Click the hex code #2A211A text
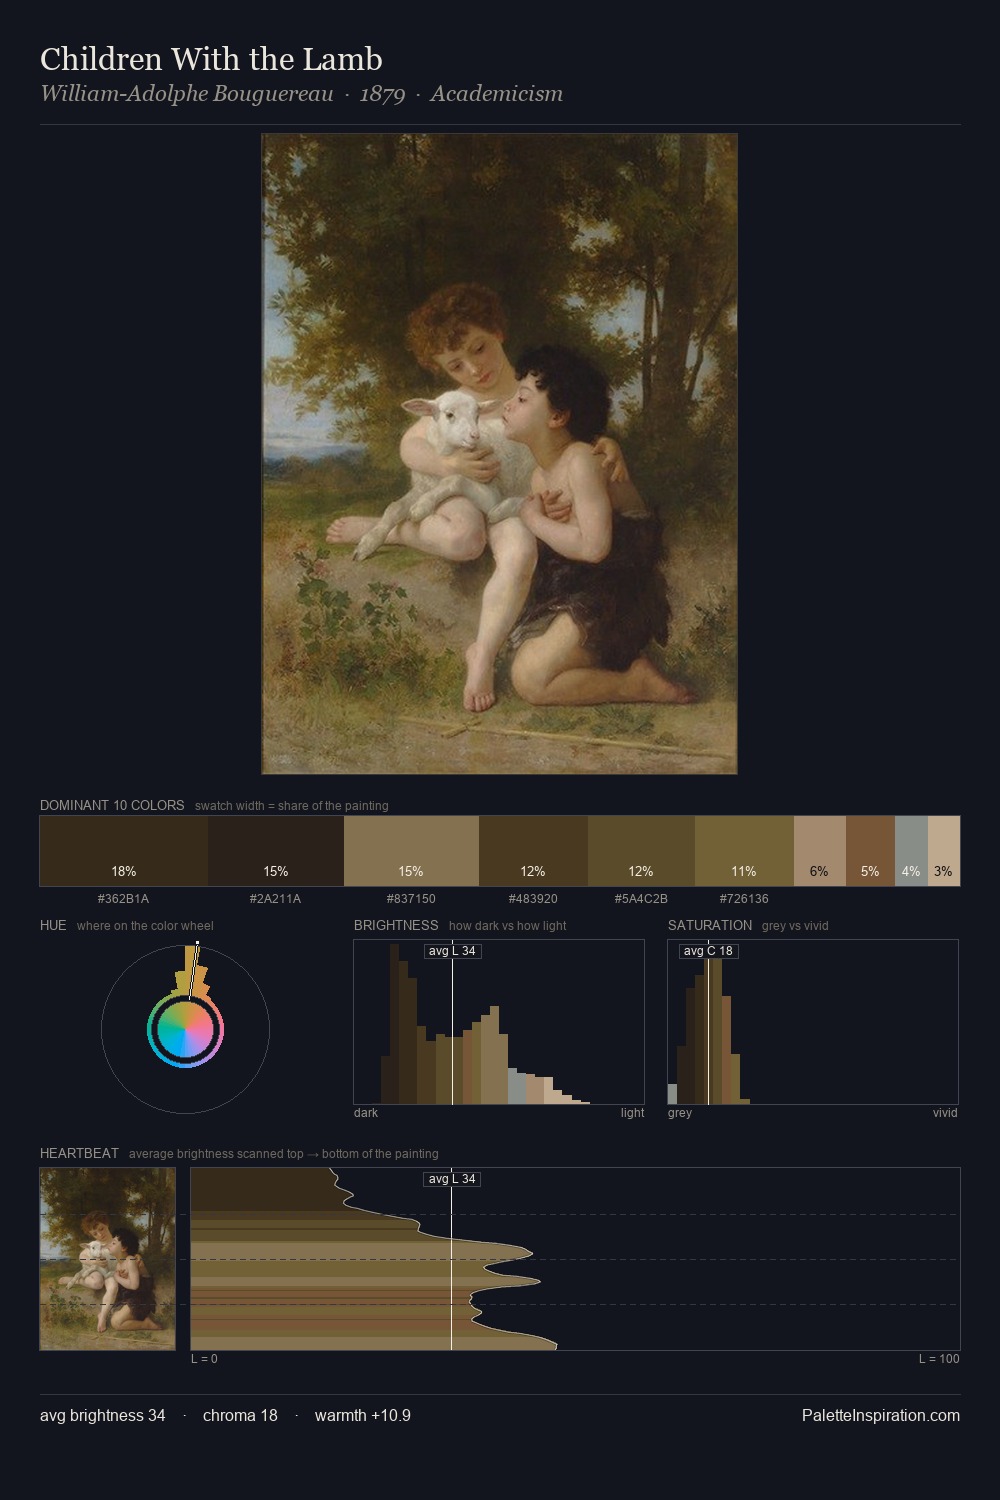The height and width of the screenshot is (1500, 1000). point(275,899)
